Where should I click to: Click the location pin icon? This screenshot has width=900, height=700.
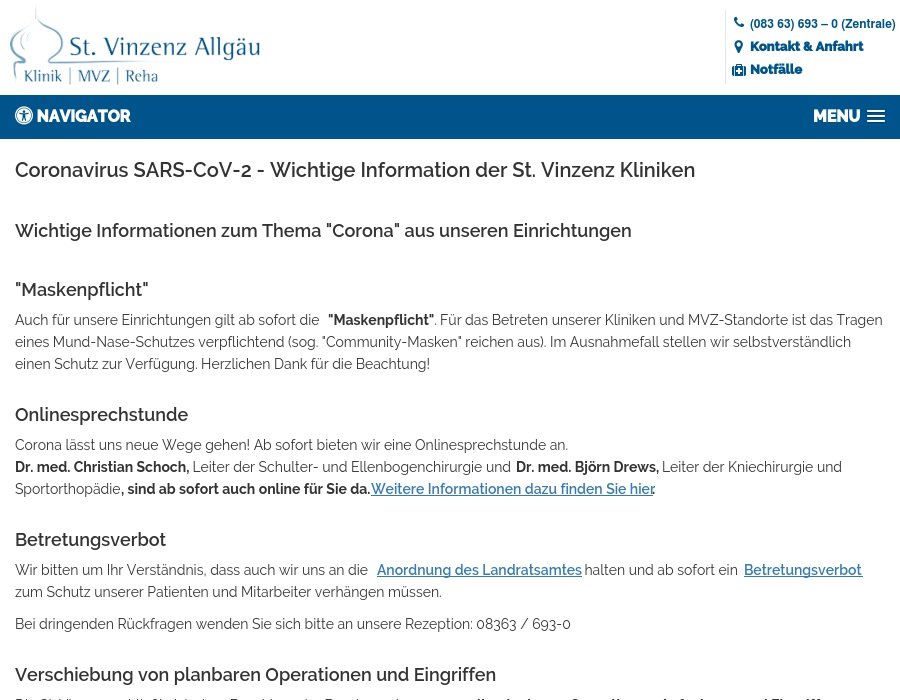[x=739, y=47]
